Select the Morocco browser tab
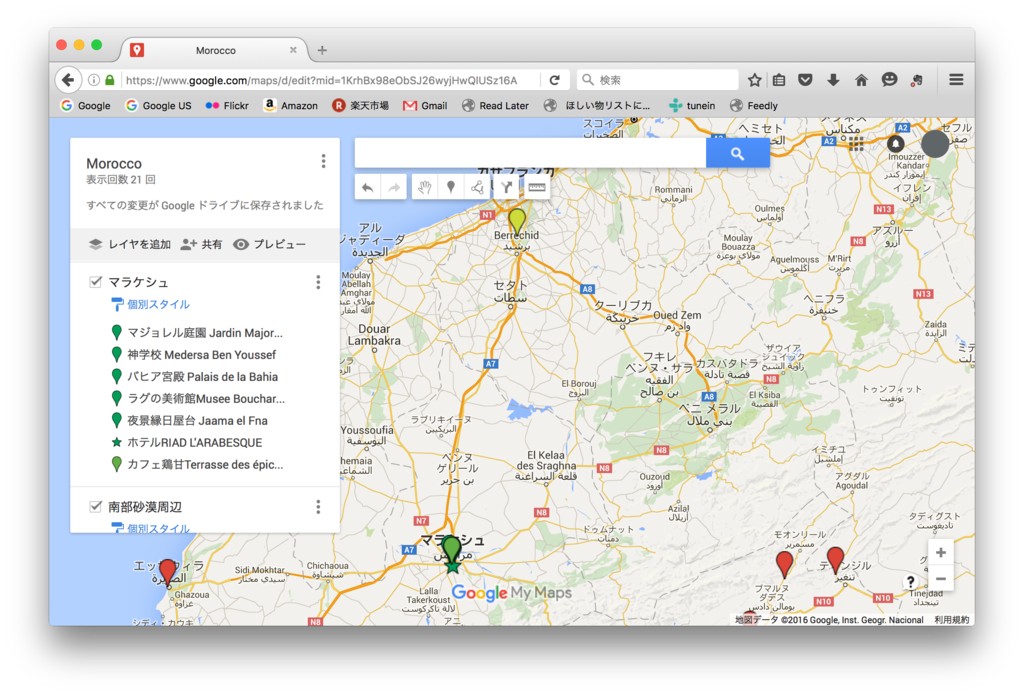This screenshot has width=1024, height=696. (216, 50)
